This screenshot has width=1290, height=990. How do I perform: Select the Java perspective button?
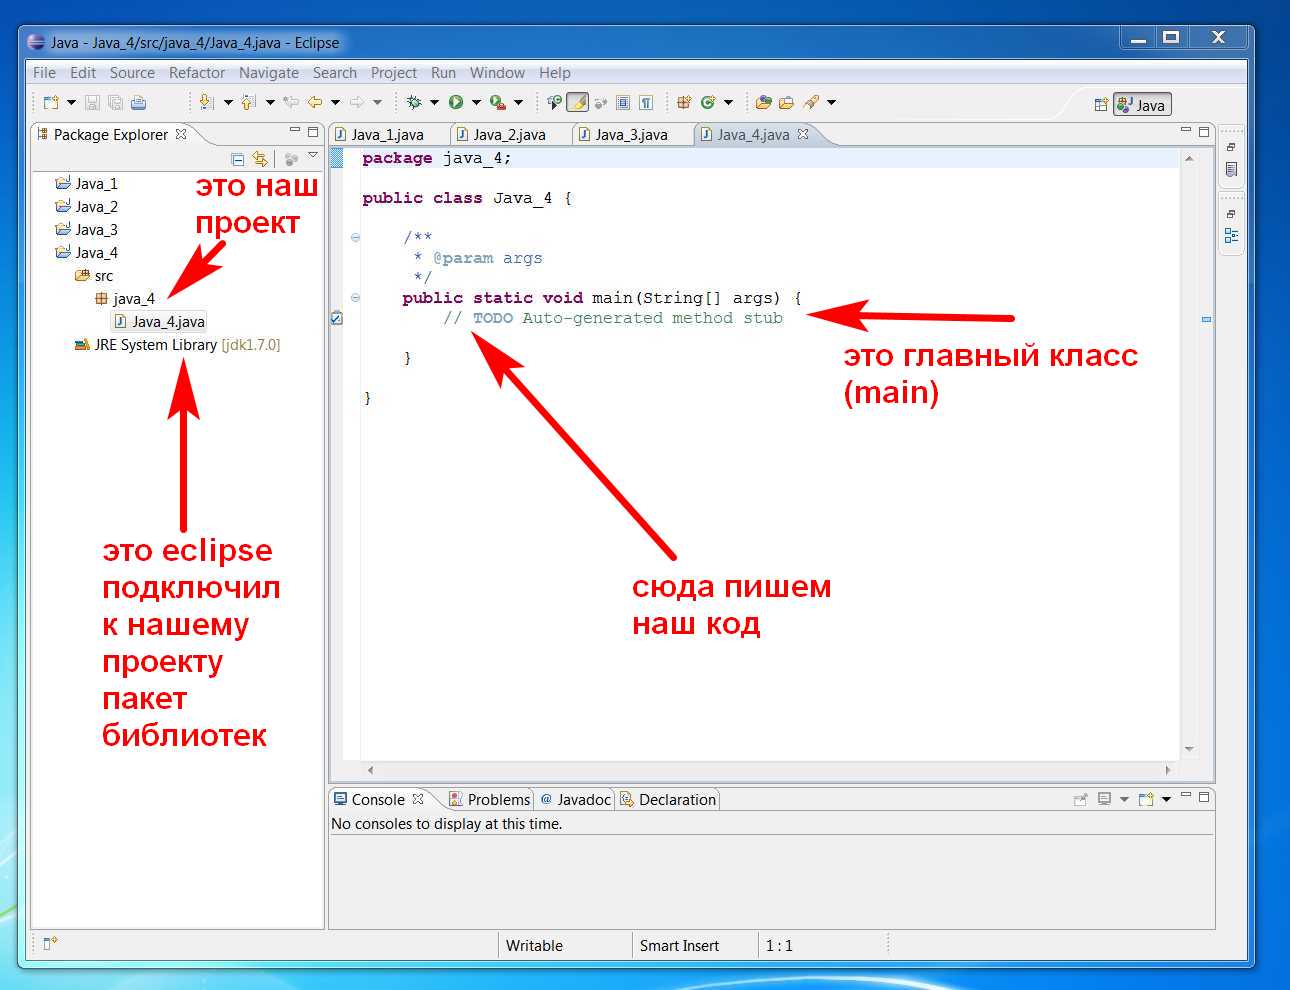coord(1142,105)
